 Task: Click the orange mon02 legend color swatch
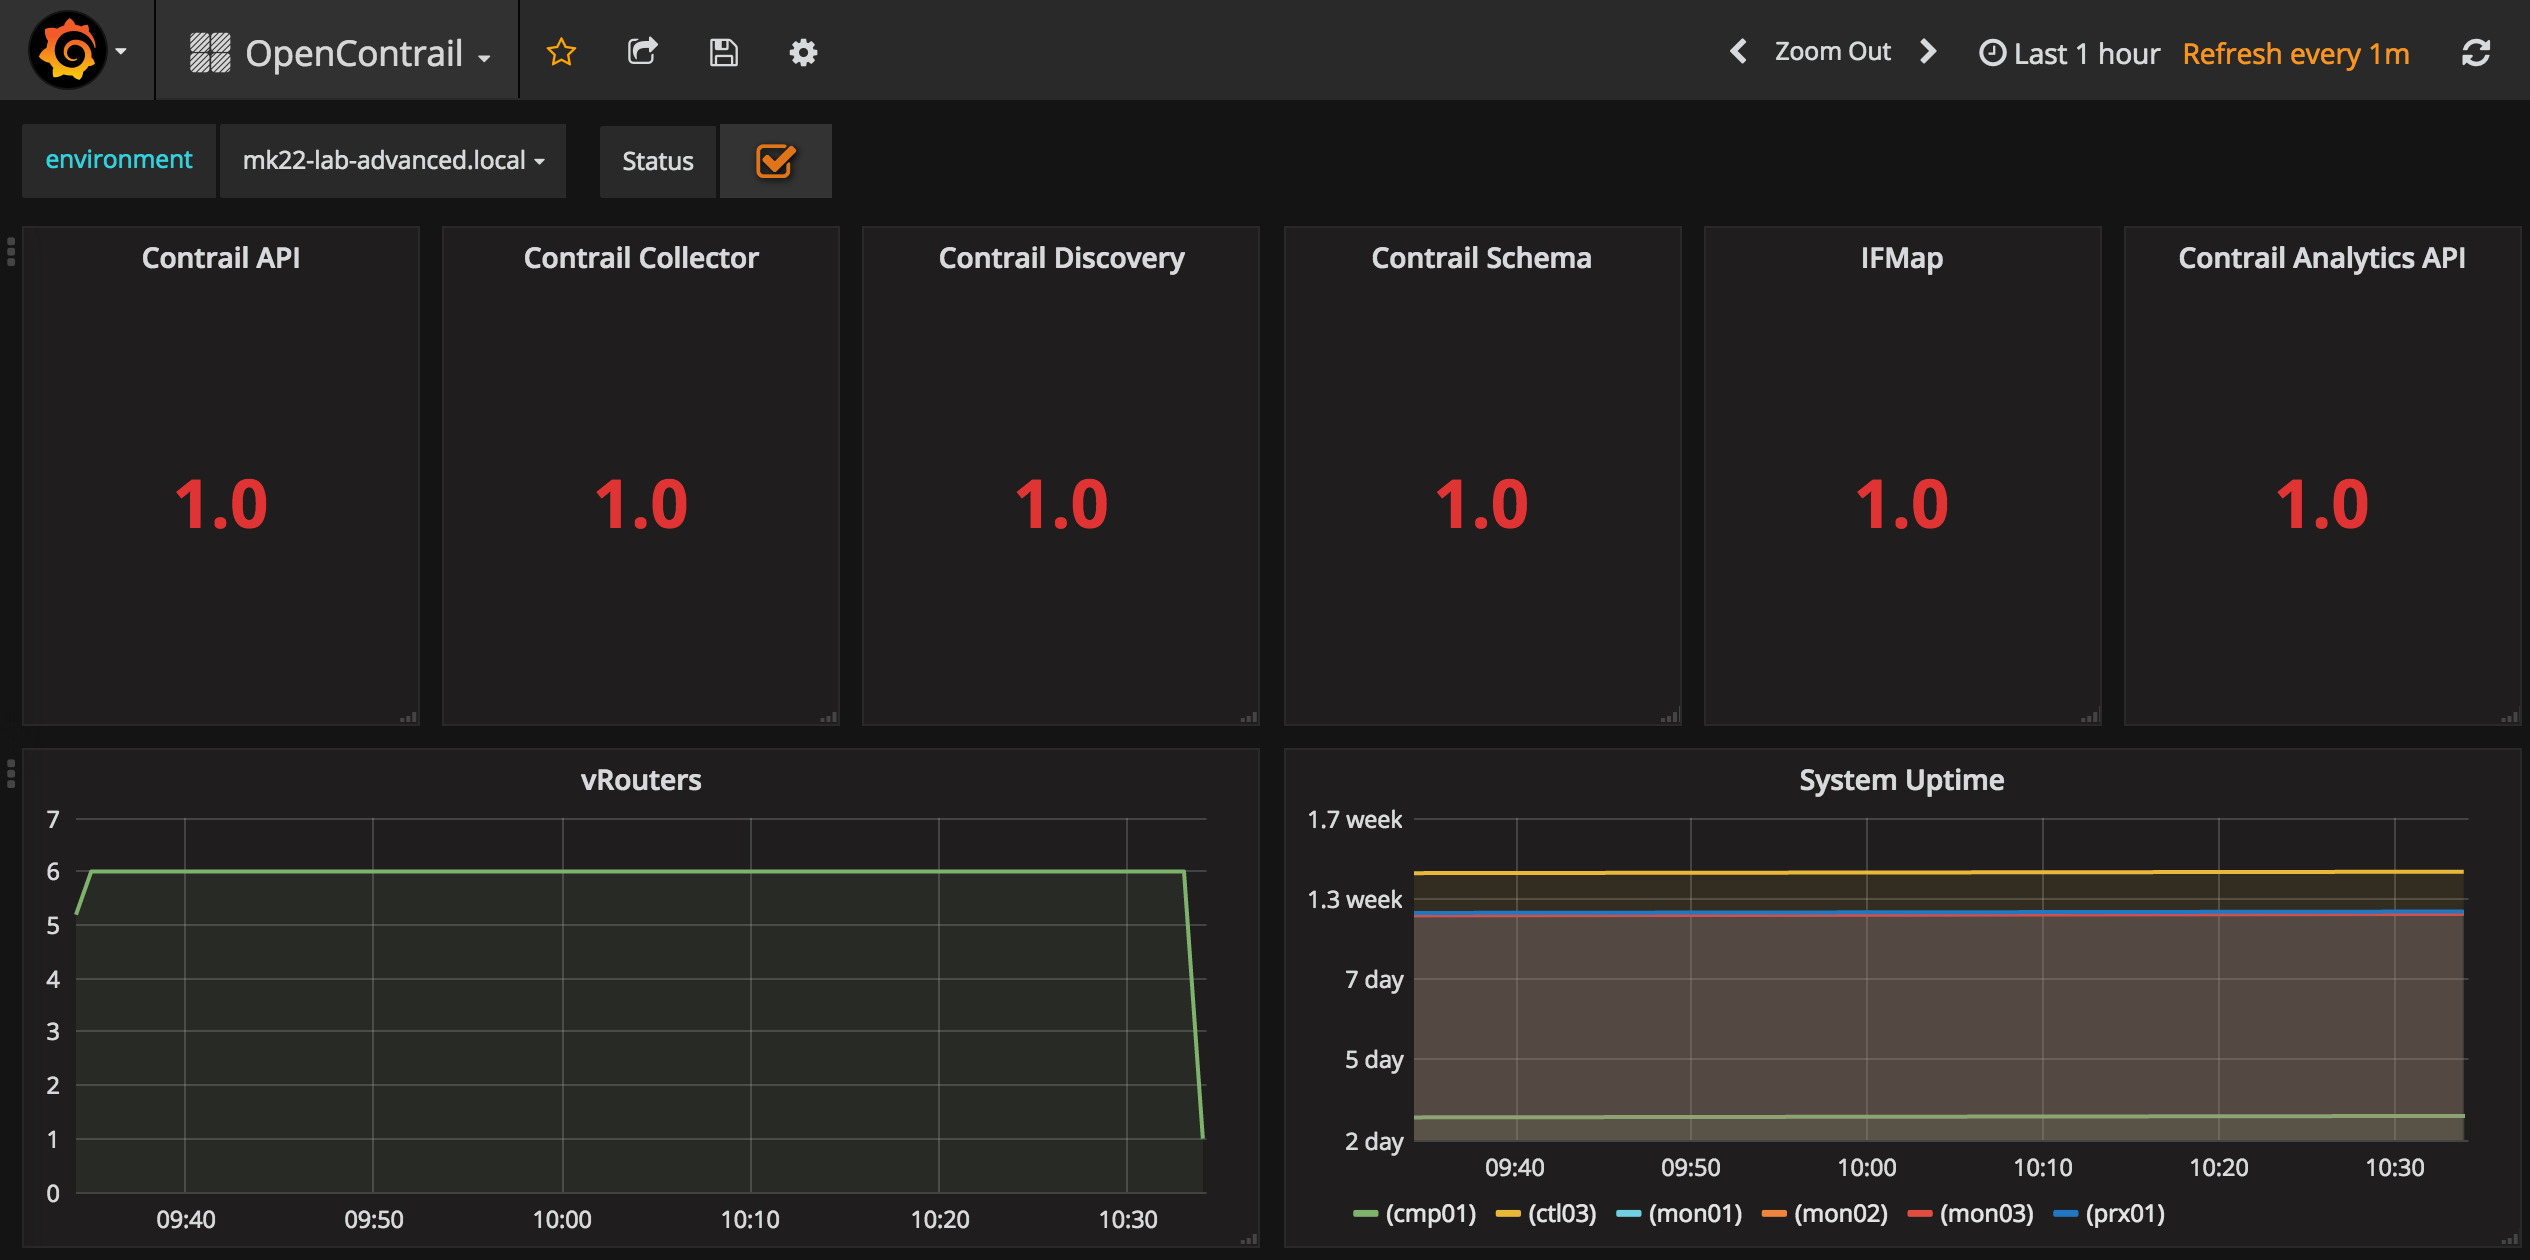[1774, 1214]
